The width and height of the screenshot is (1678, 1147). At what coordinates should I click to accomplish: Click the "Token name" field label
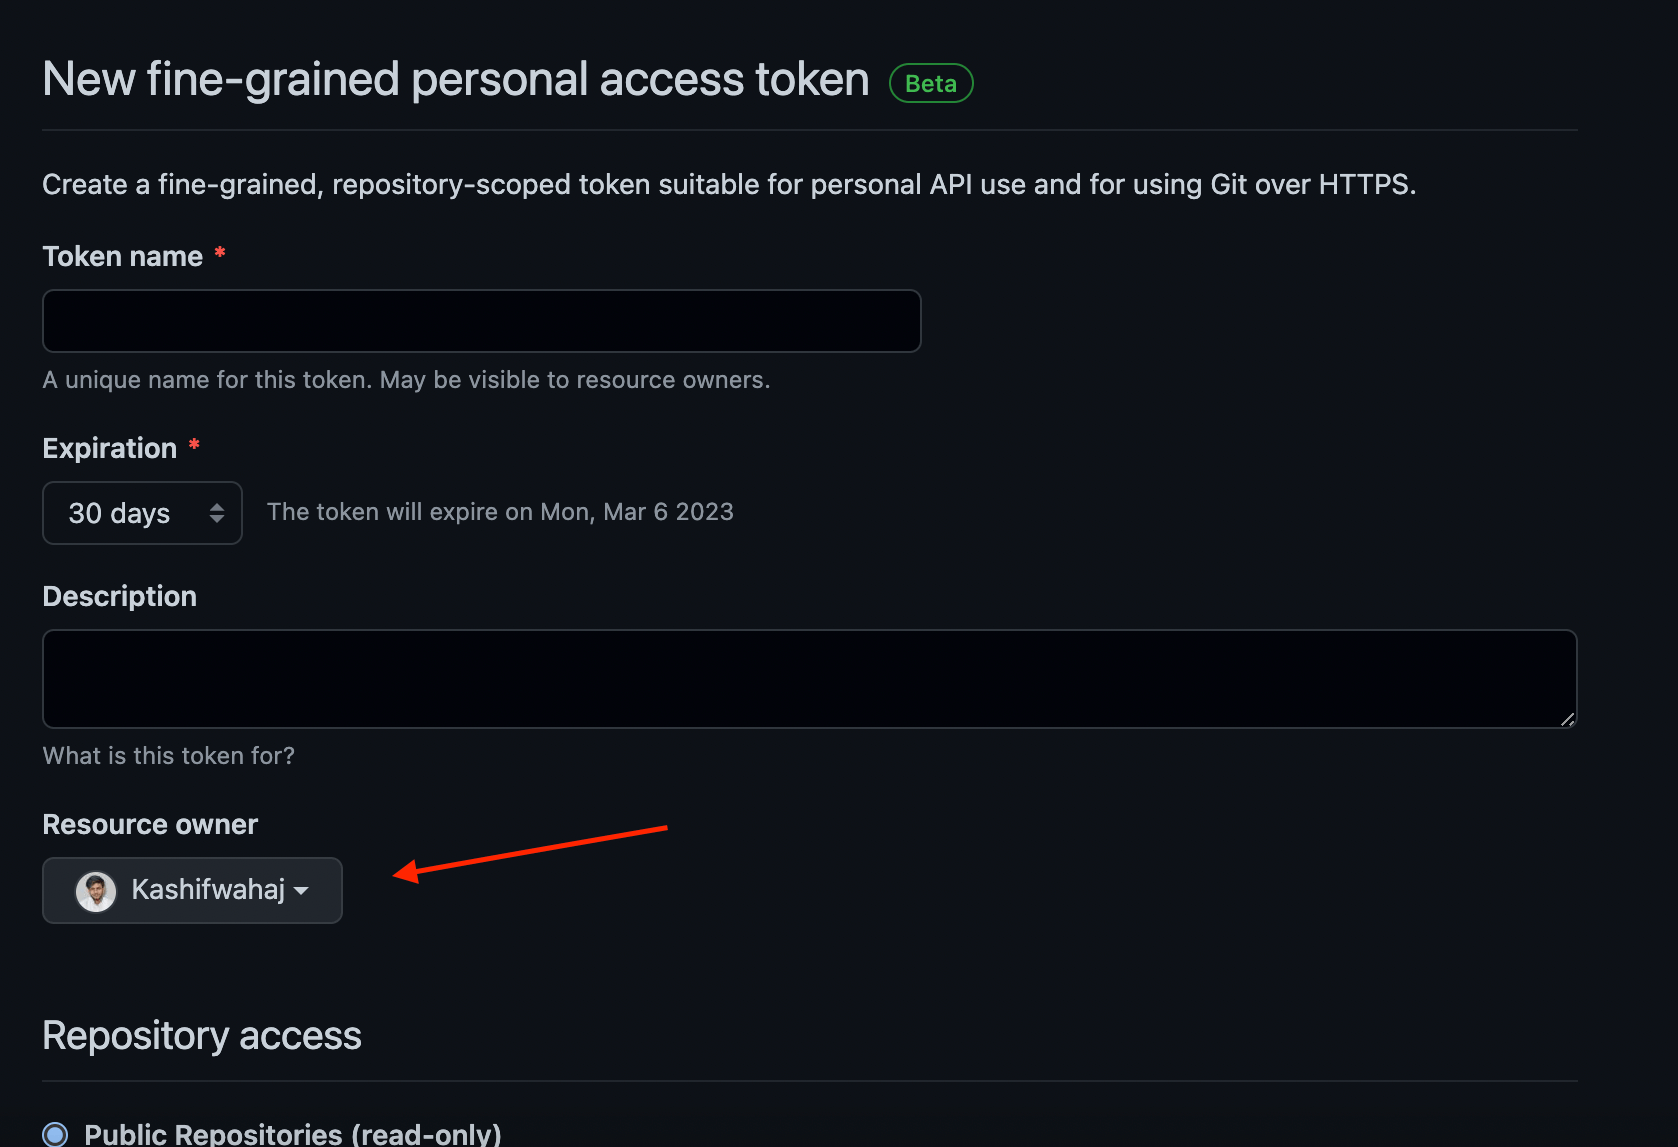(x=123, y=257)
